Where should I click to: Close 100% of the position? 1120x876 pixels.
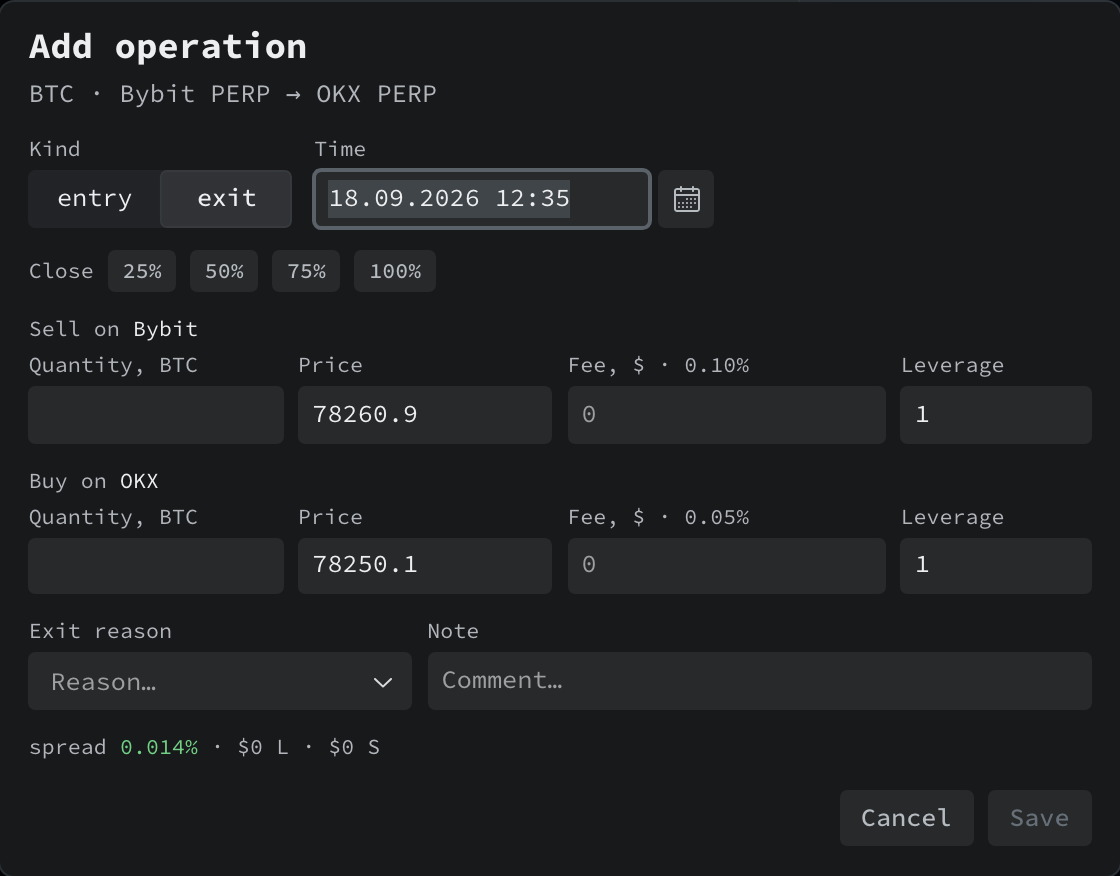[x=395, y=272]
